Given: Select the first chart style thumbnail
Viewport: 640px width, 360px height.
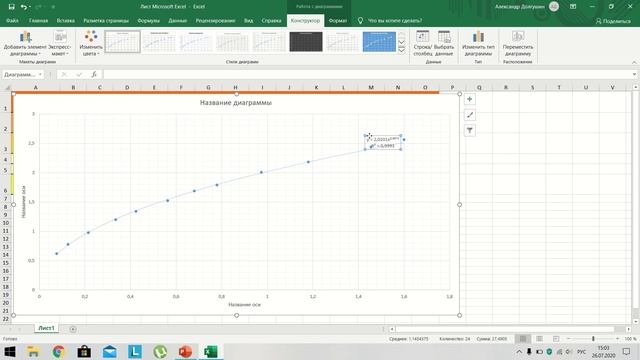Looking at the screenshot, I should click(122, 42).
